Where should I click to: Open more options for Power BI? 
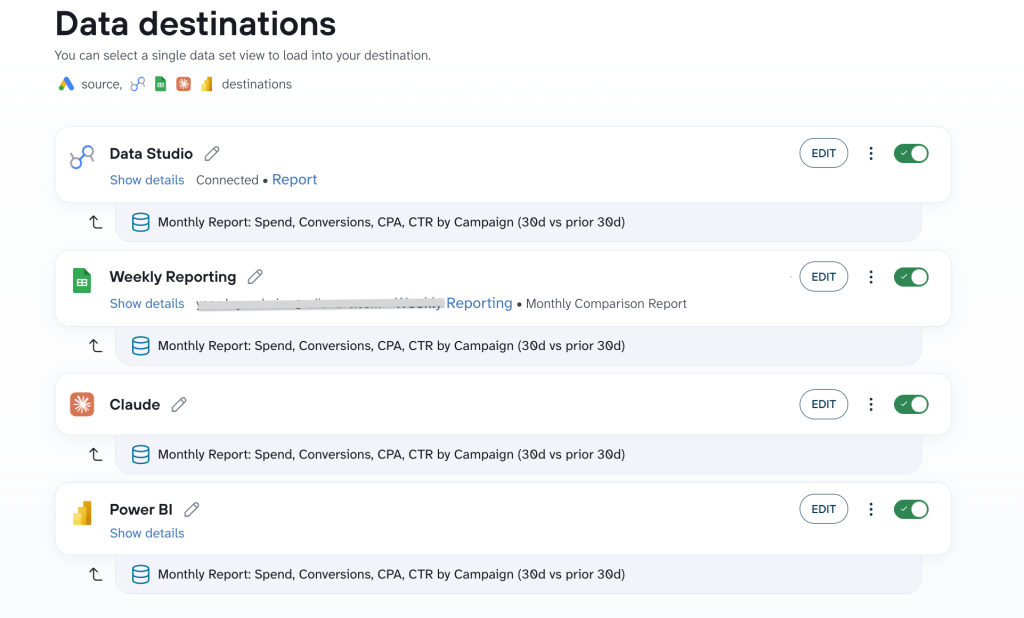(871, 510)
